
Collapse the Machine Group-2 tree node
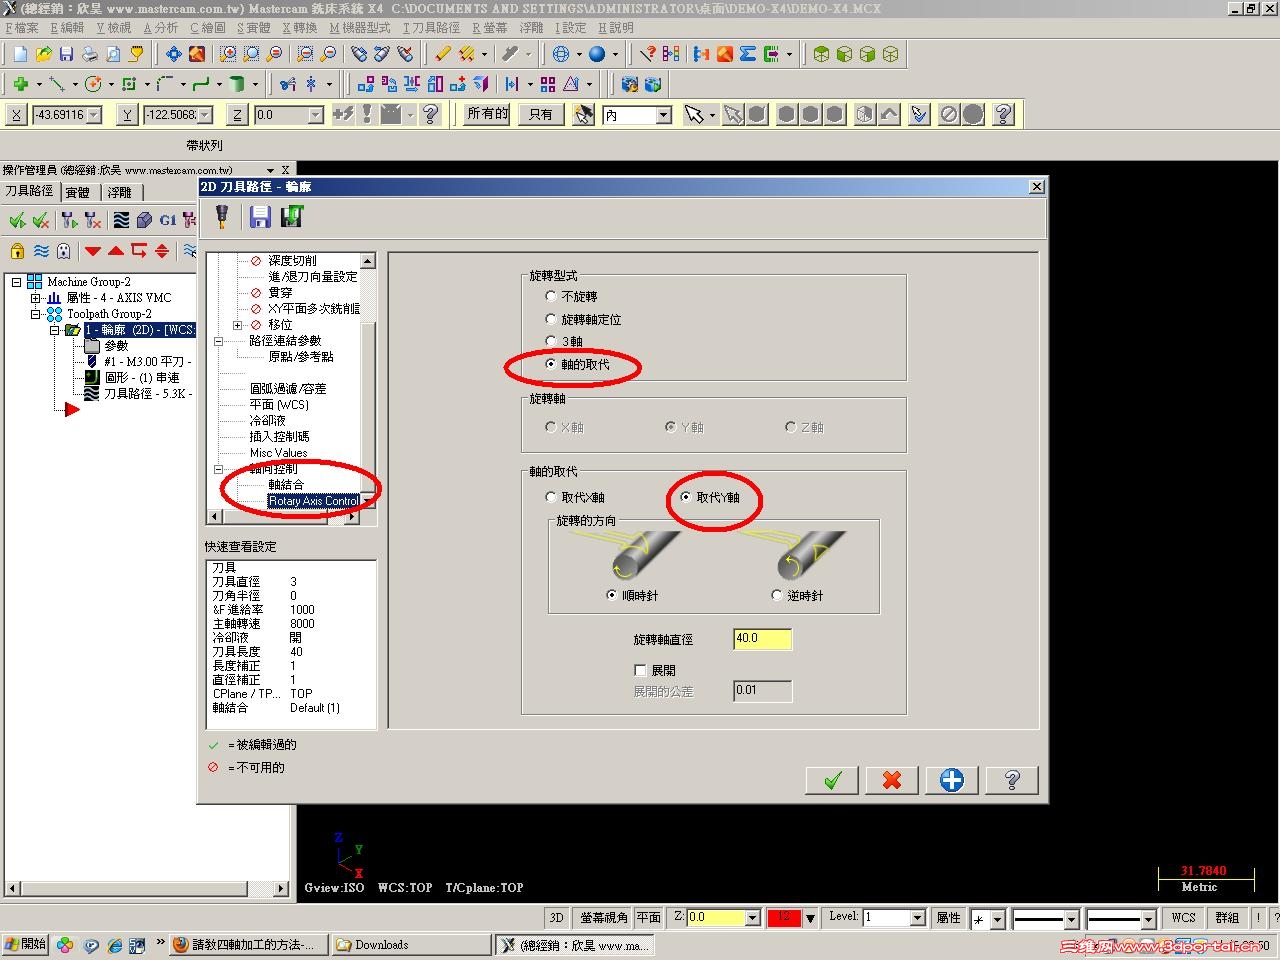coord(17,282)
